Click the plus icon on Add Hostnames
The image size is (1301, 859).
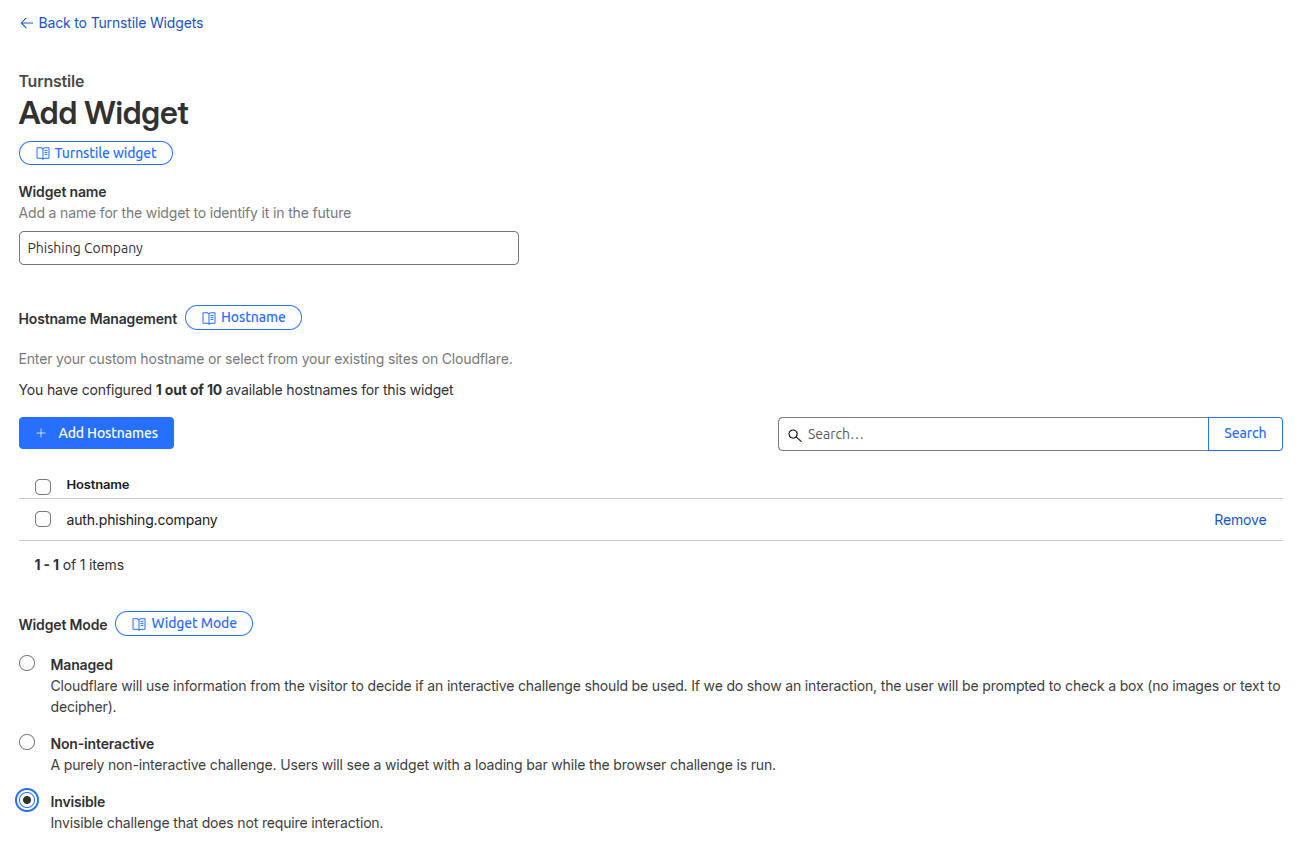click(x=41, y=433)
